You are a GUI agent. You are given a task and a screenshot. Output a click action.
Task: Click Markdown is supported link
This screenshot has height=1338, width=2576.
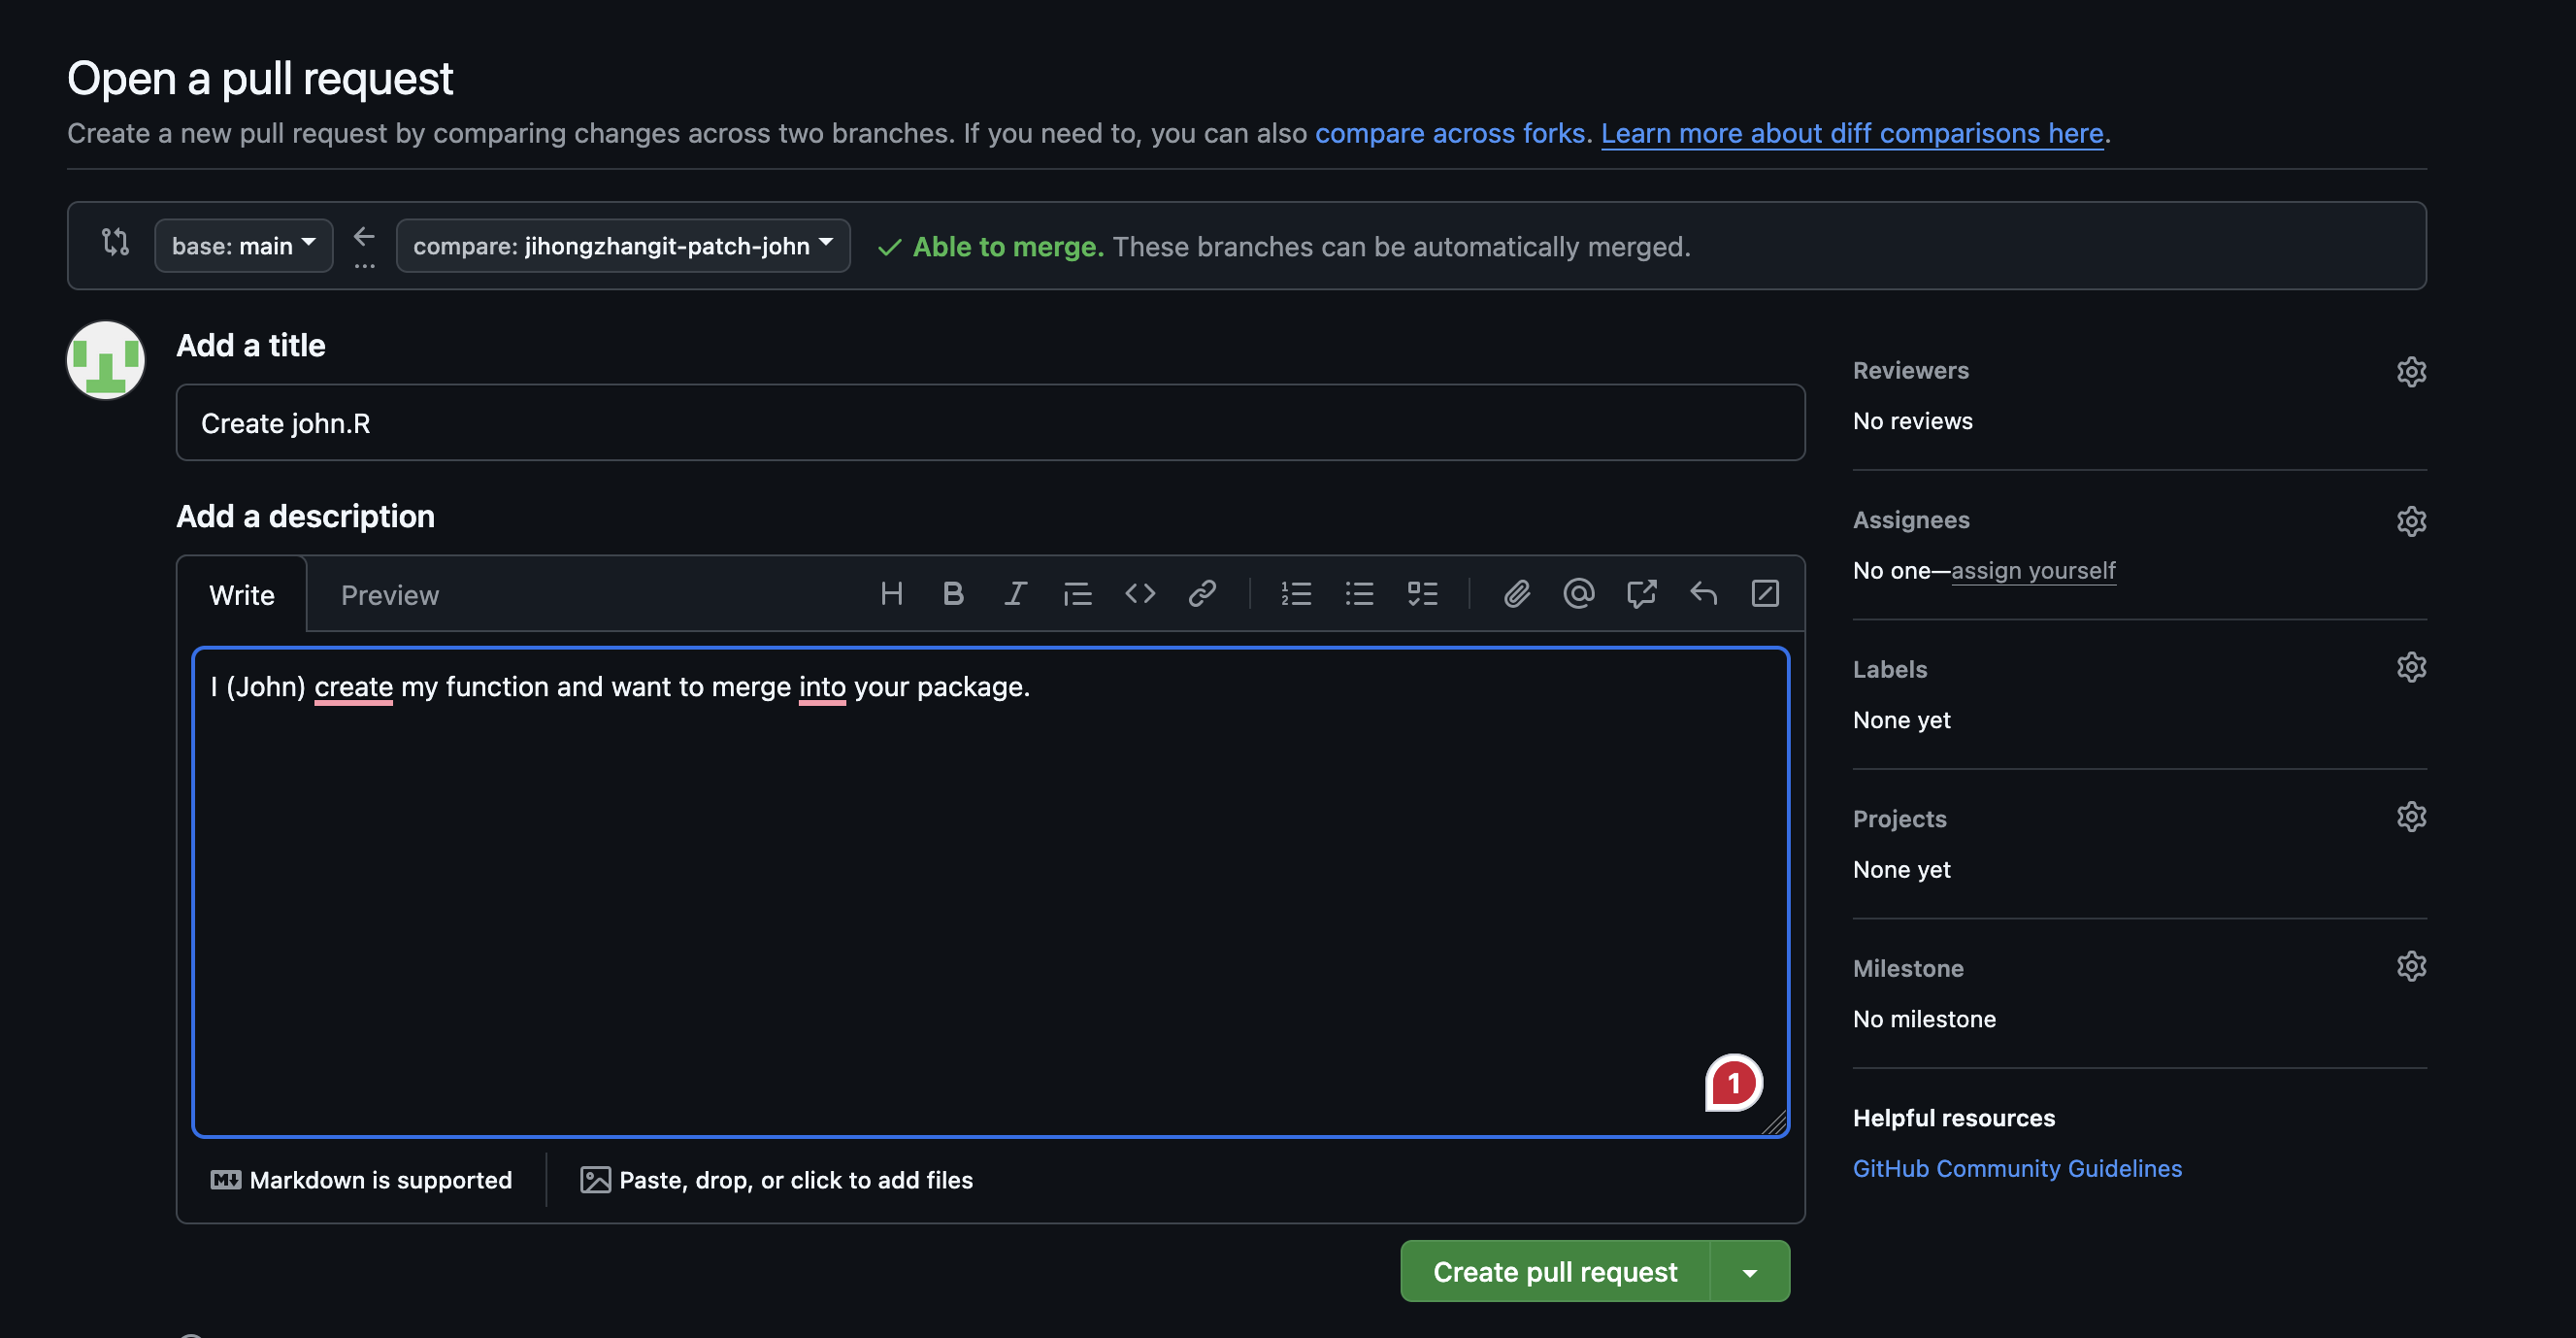(361, 1180)
